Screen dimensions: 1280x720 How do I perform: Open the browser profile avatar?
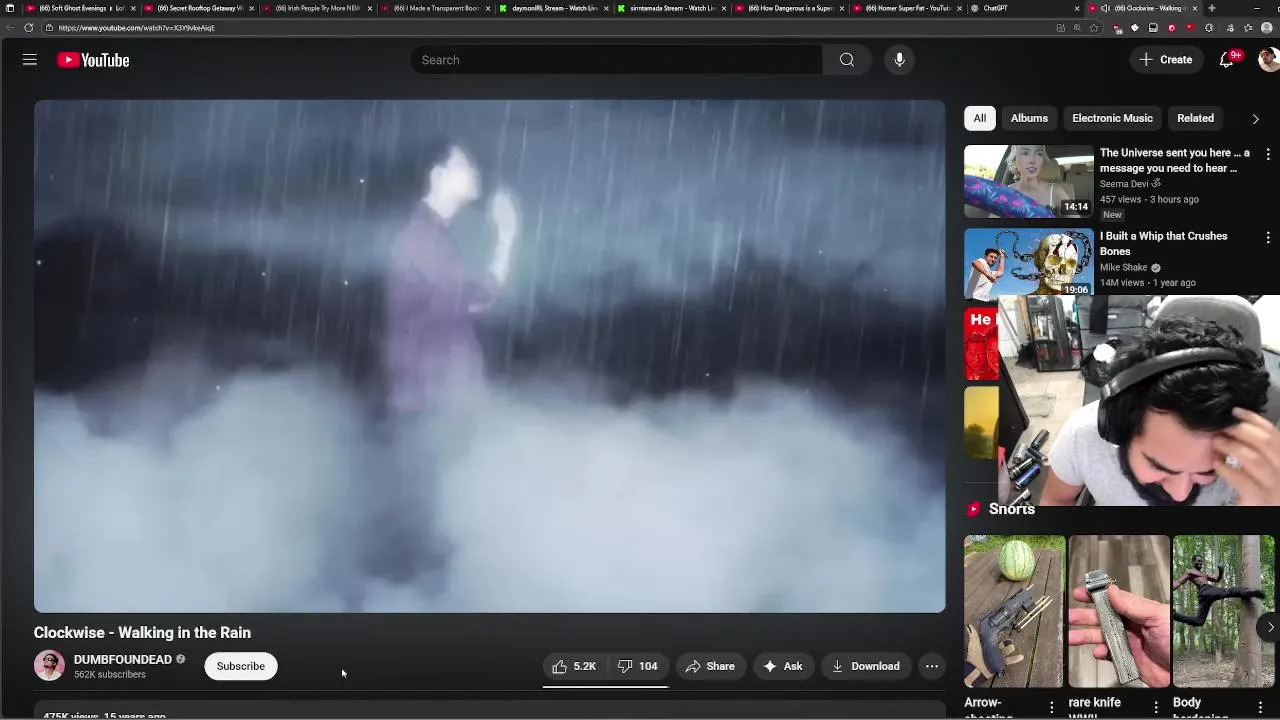pyautogui.click(x=1266, y=28)
